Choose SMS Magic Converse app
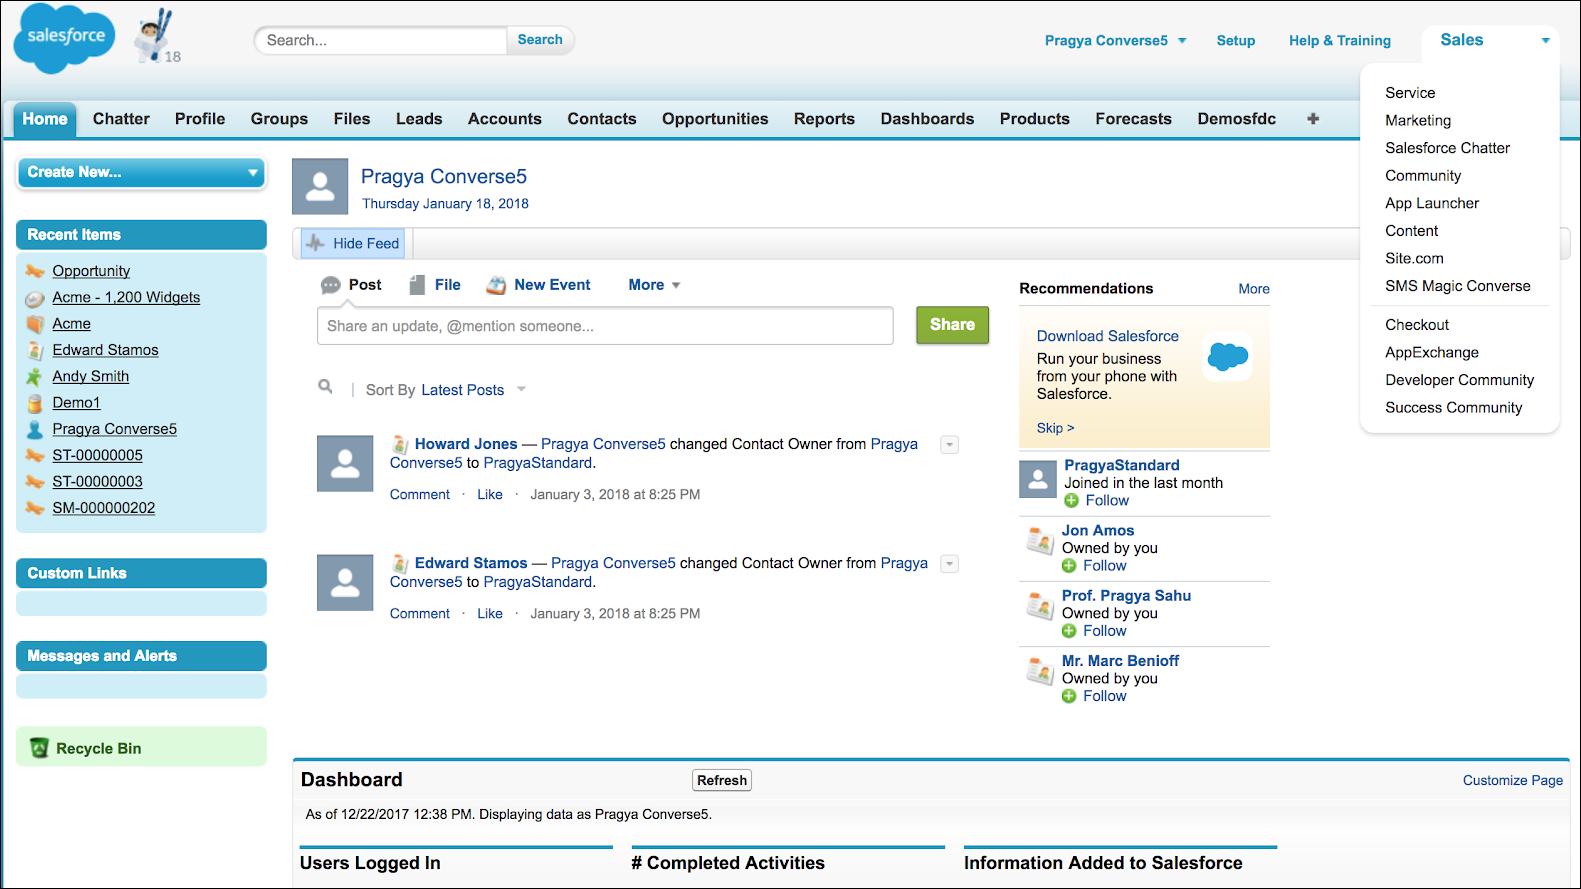This screenshot has height=889, width=1581. click(1457, 286)
